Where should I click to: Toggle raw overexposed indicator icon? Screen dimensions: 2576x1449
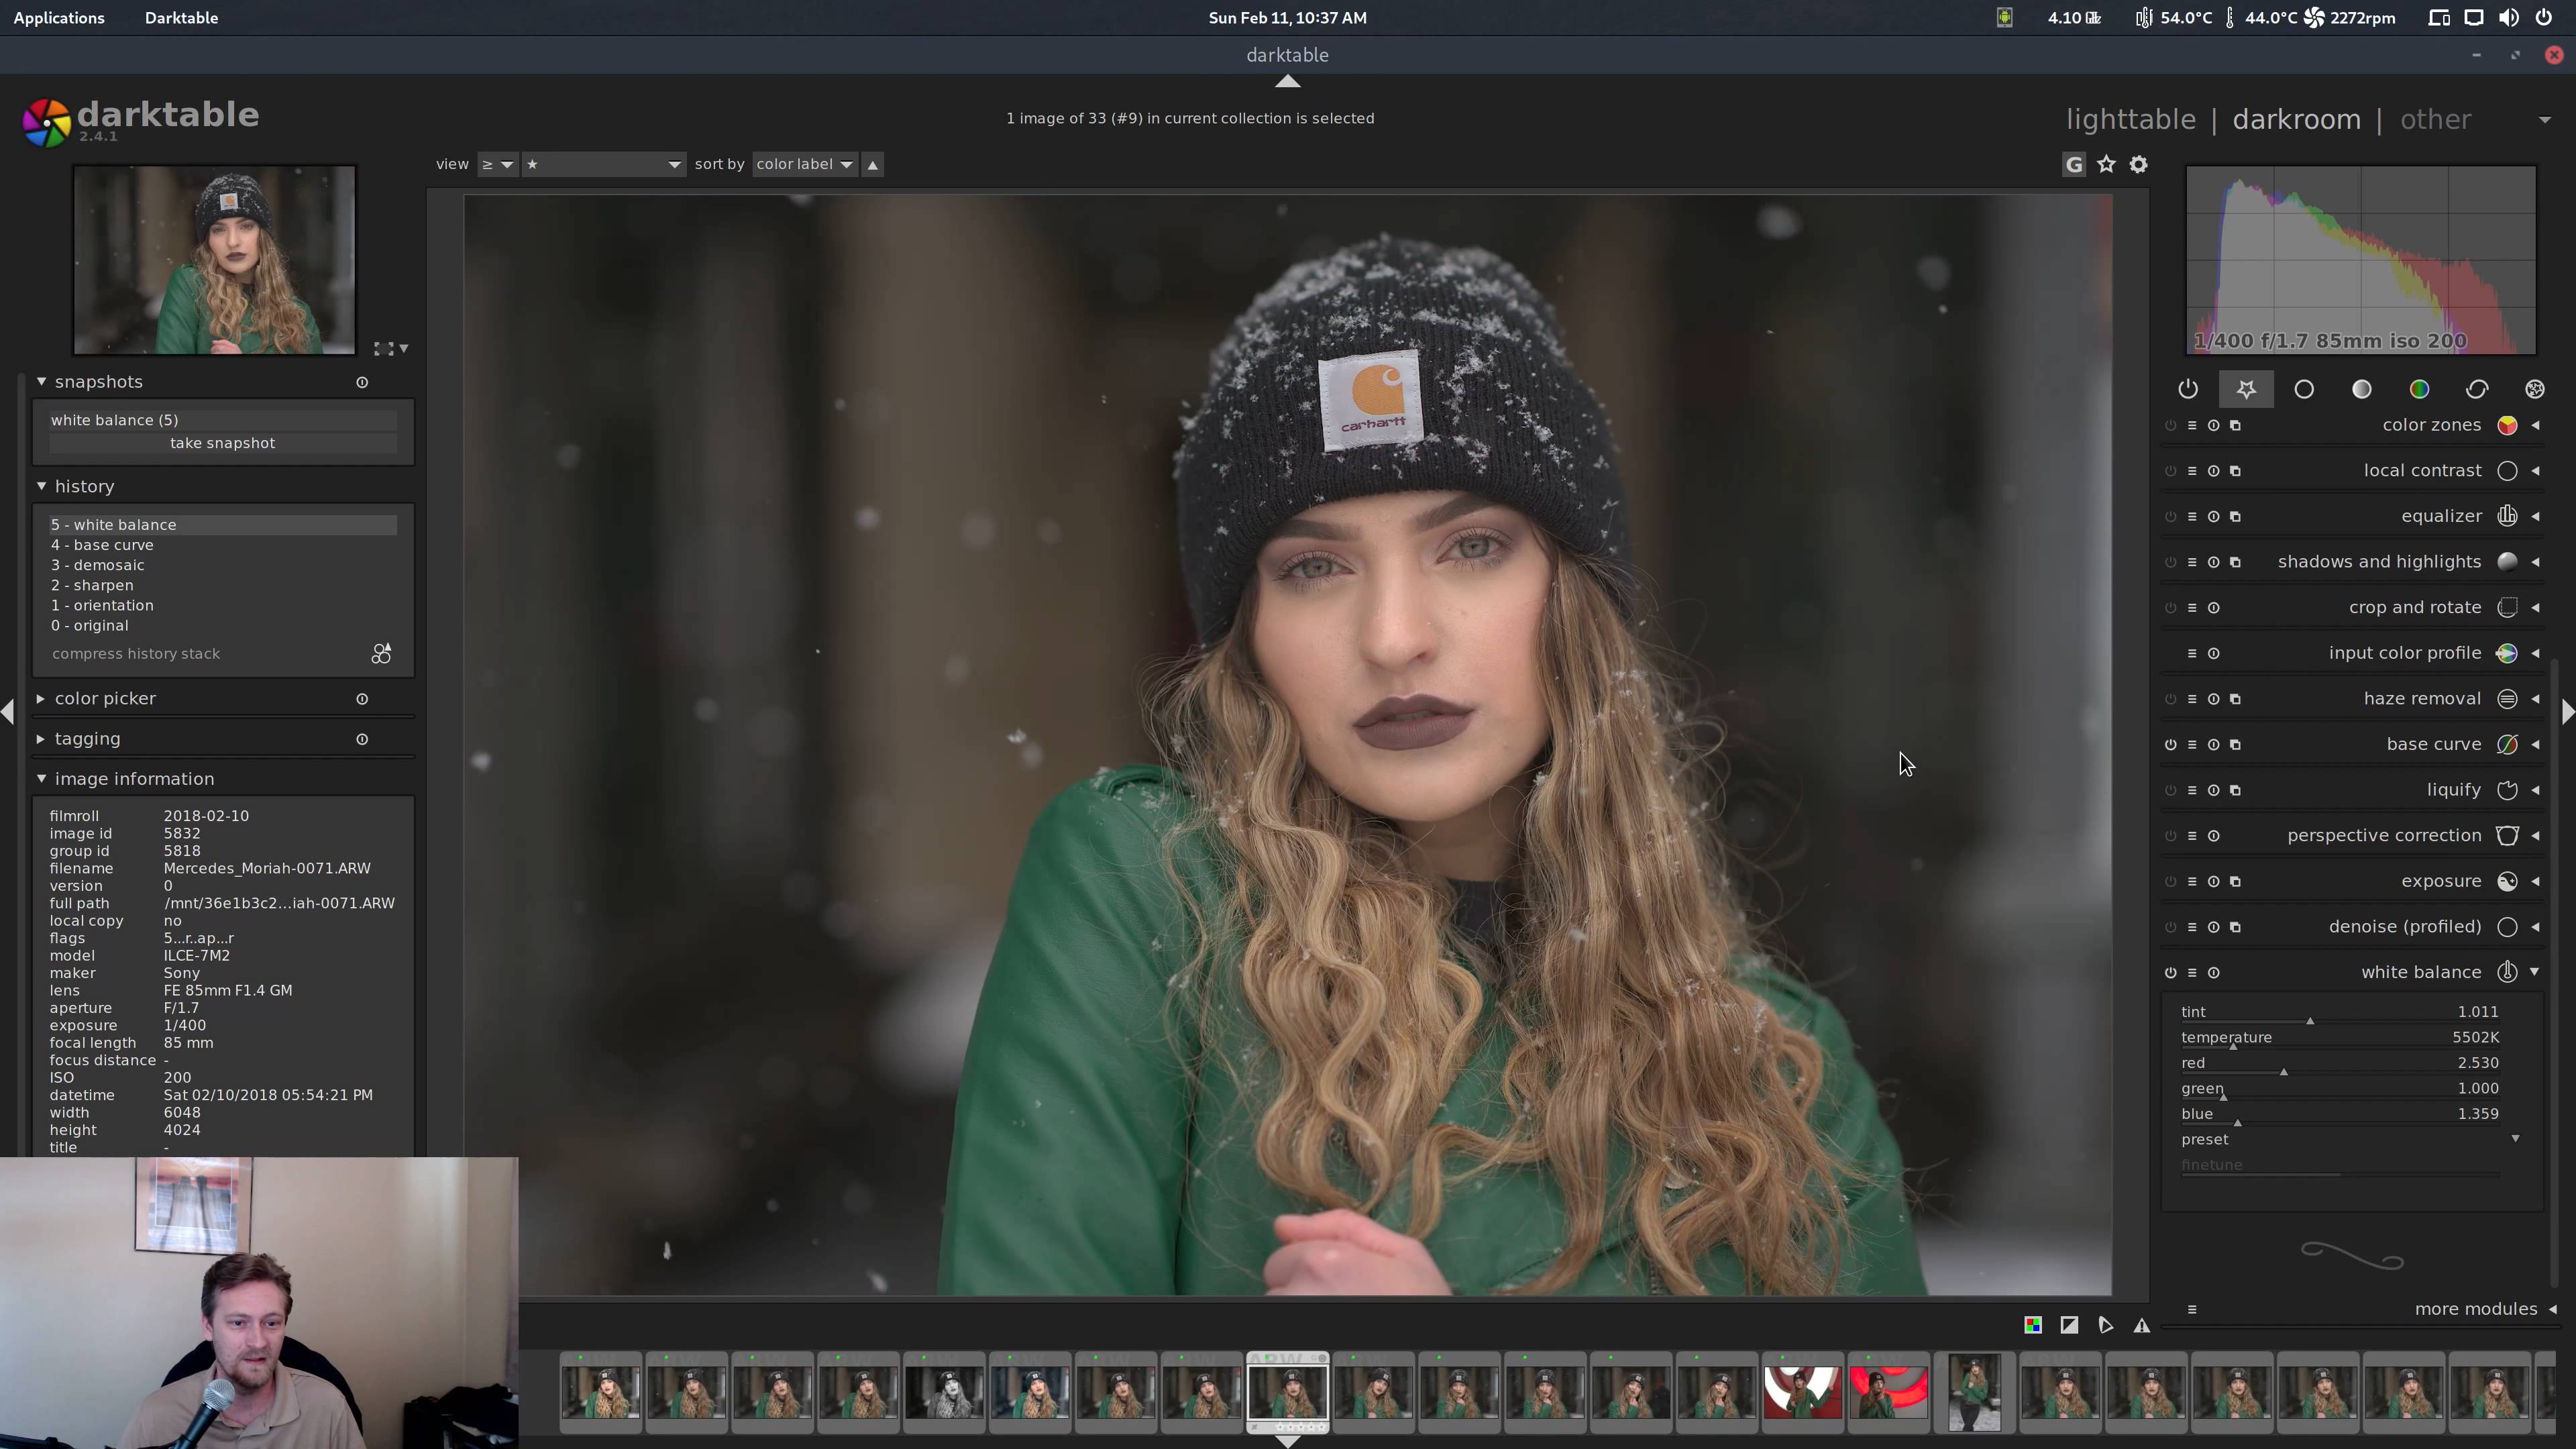[x=2033, y=1325]
